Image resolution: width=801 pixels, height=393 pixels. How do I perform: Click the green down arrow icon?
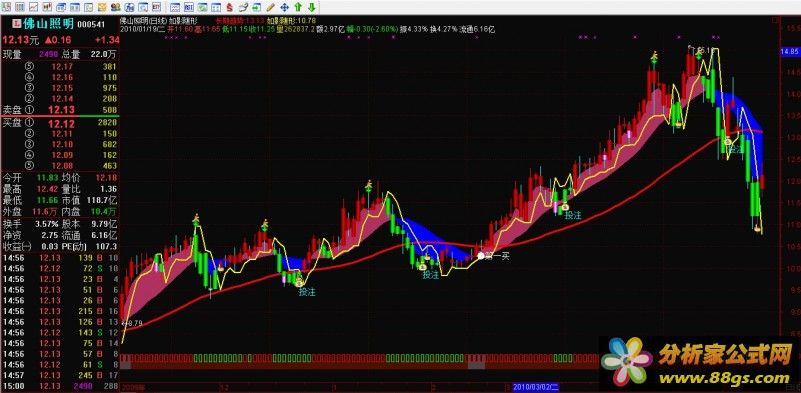pos(311,7)
